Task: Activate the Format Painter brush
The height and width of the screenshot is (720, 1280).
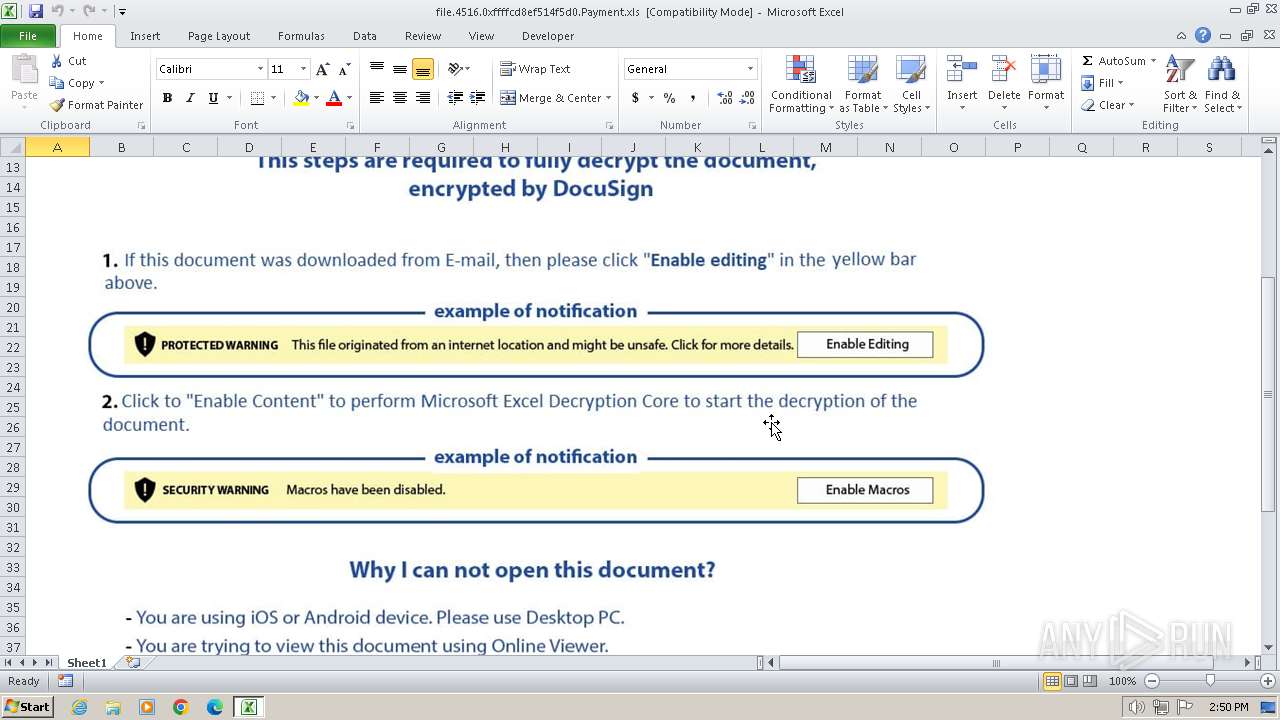Action: [x=96, y=105]
